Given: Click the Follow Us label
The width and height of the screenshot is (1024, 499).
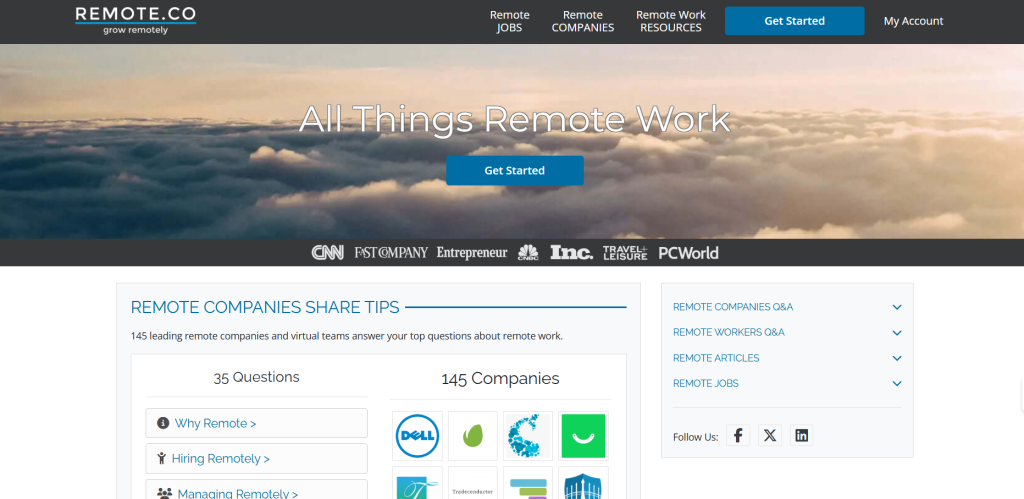Looking at the screenshot, I should [696, 437].
